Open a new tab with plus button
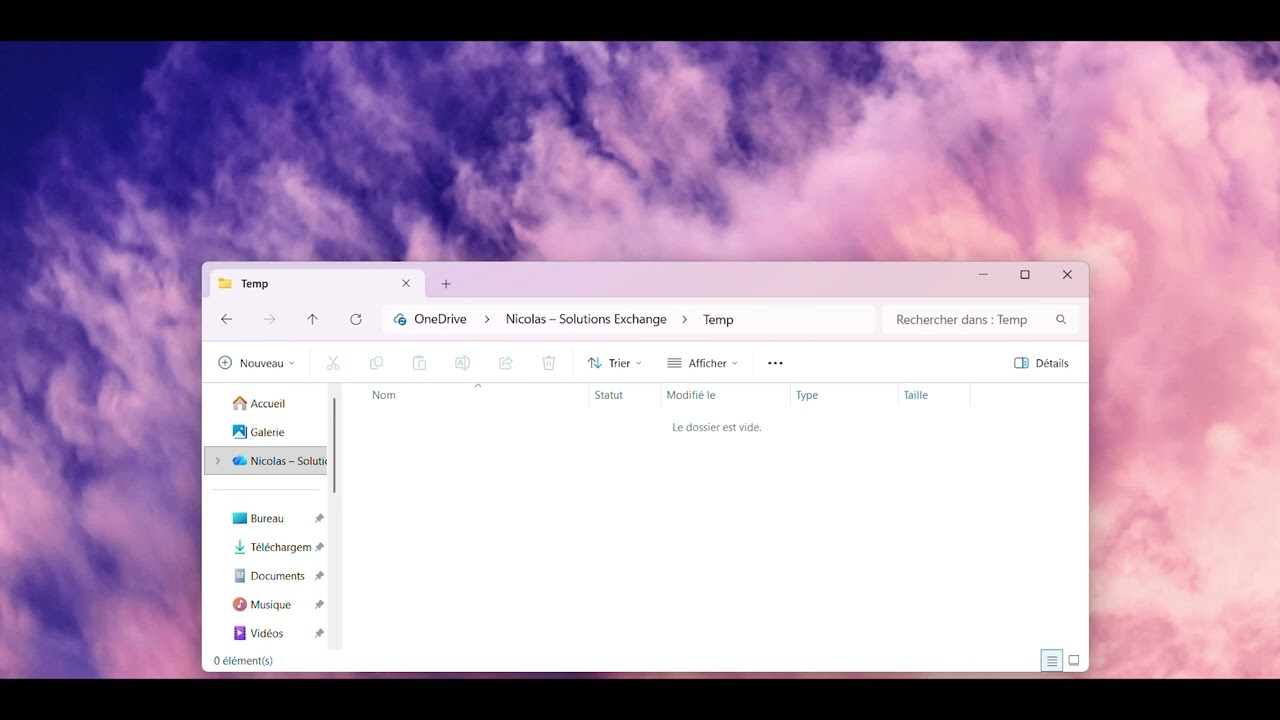This screenshot has height=720, width=1280. click(446, 284)
